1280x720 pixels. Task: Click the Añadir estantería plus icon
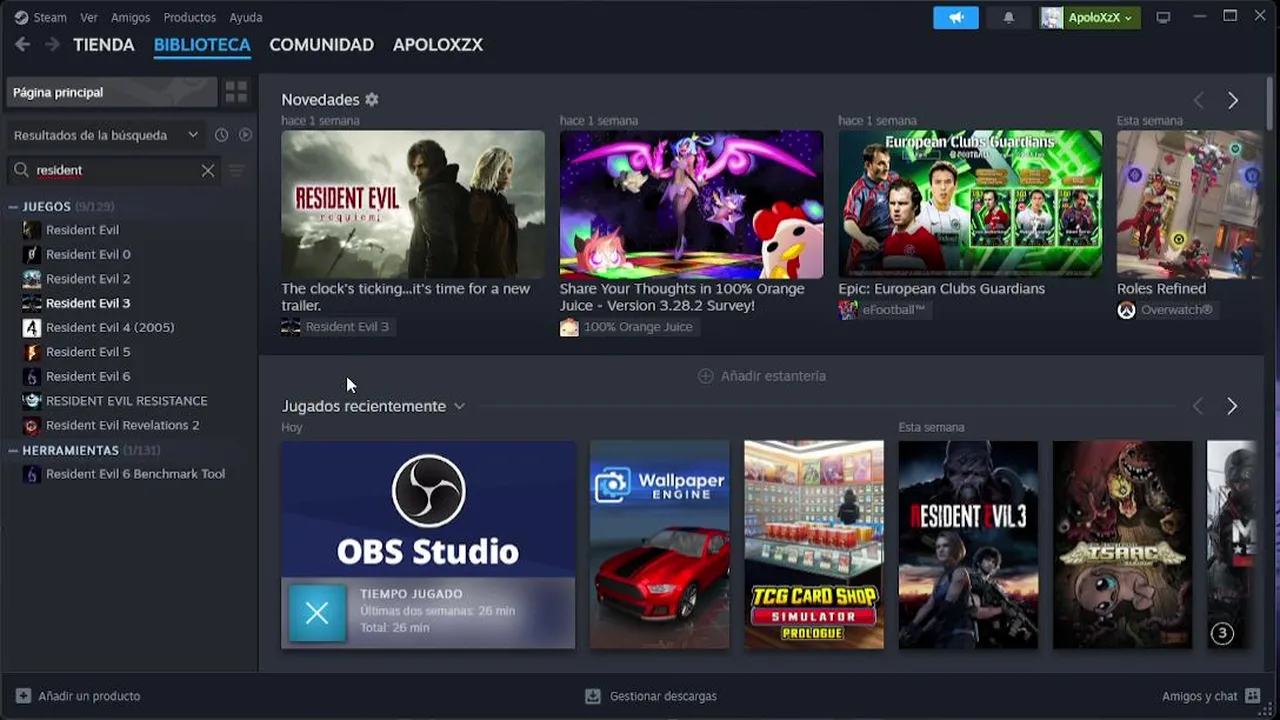pos(705,376)
